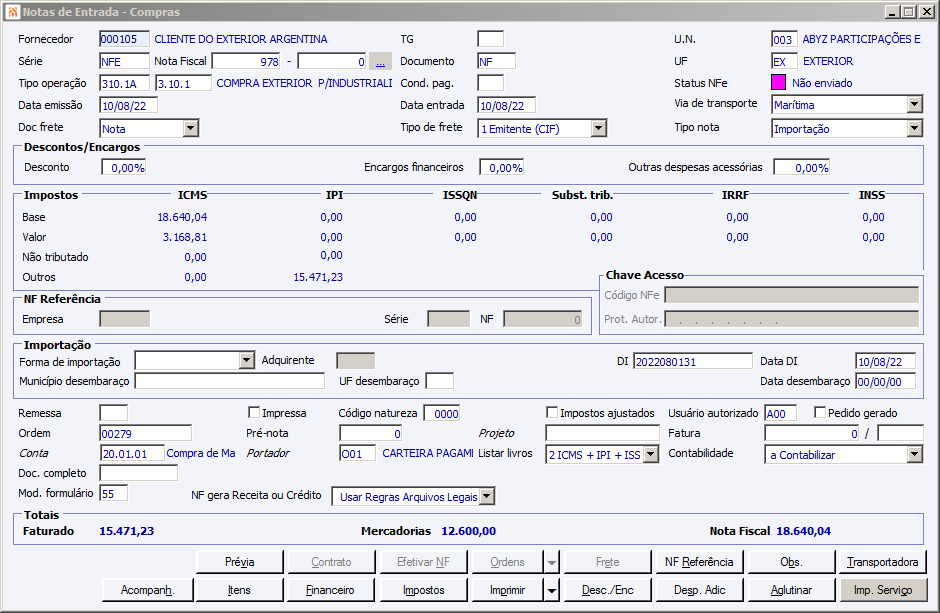Open the Tipo nota combo box
This screenshot has height=613, width=940.
coord(914,128)
